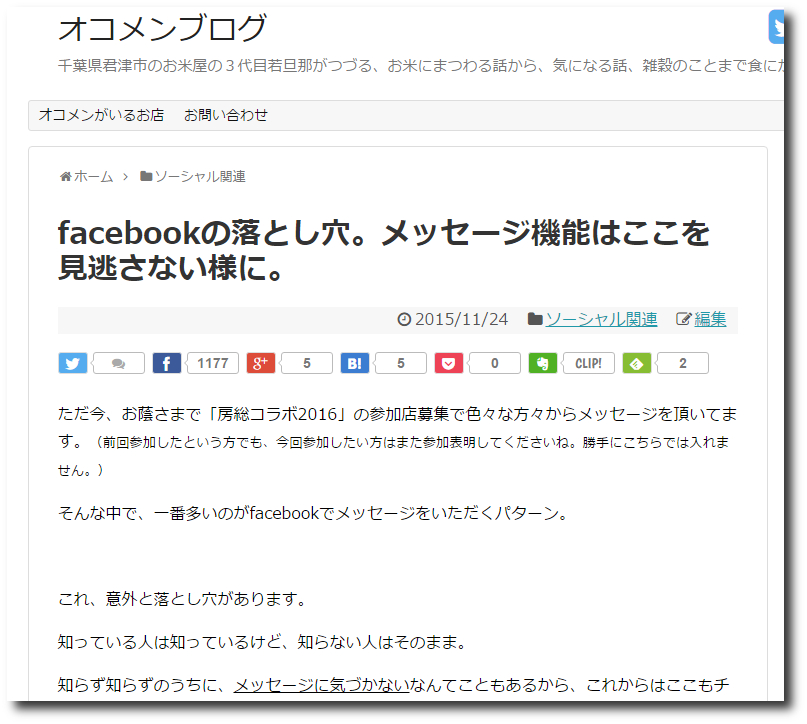Viewport: 807px width, 724px height.
Task: Click Google Plus count balloon showing 5
Action: coord(307,363)
